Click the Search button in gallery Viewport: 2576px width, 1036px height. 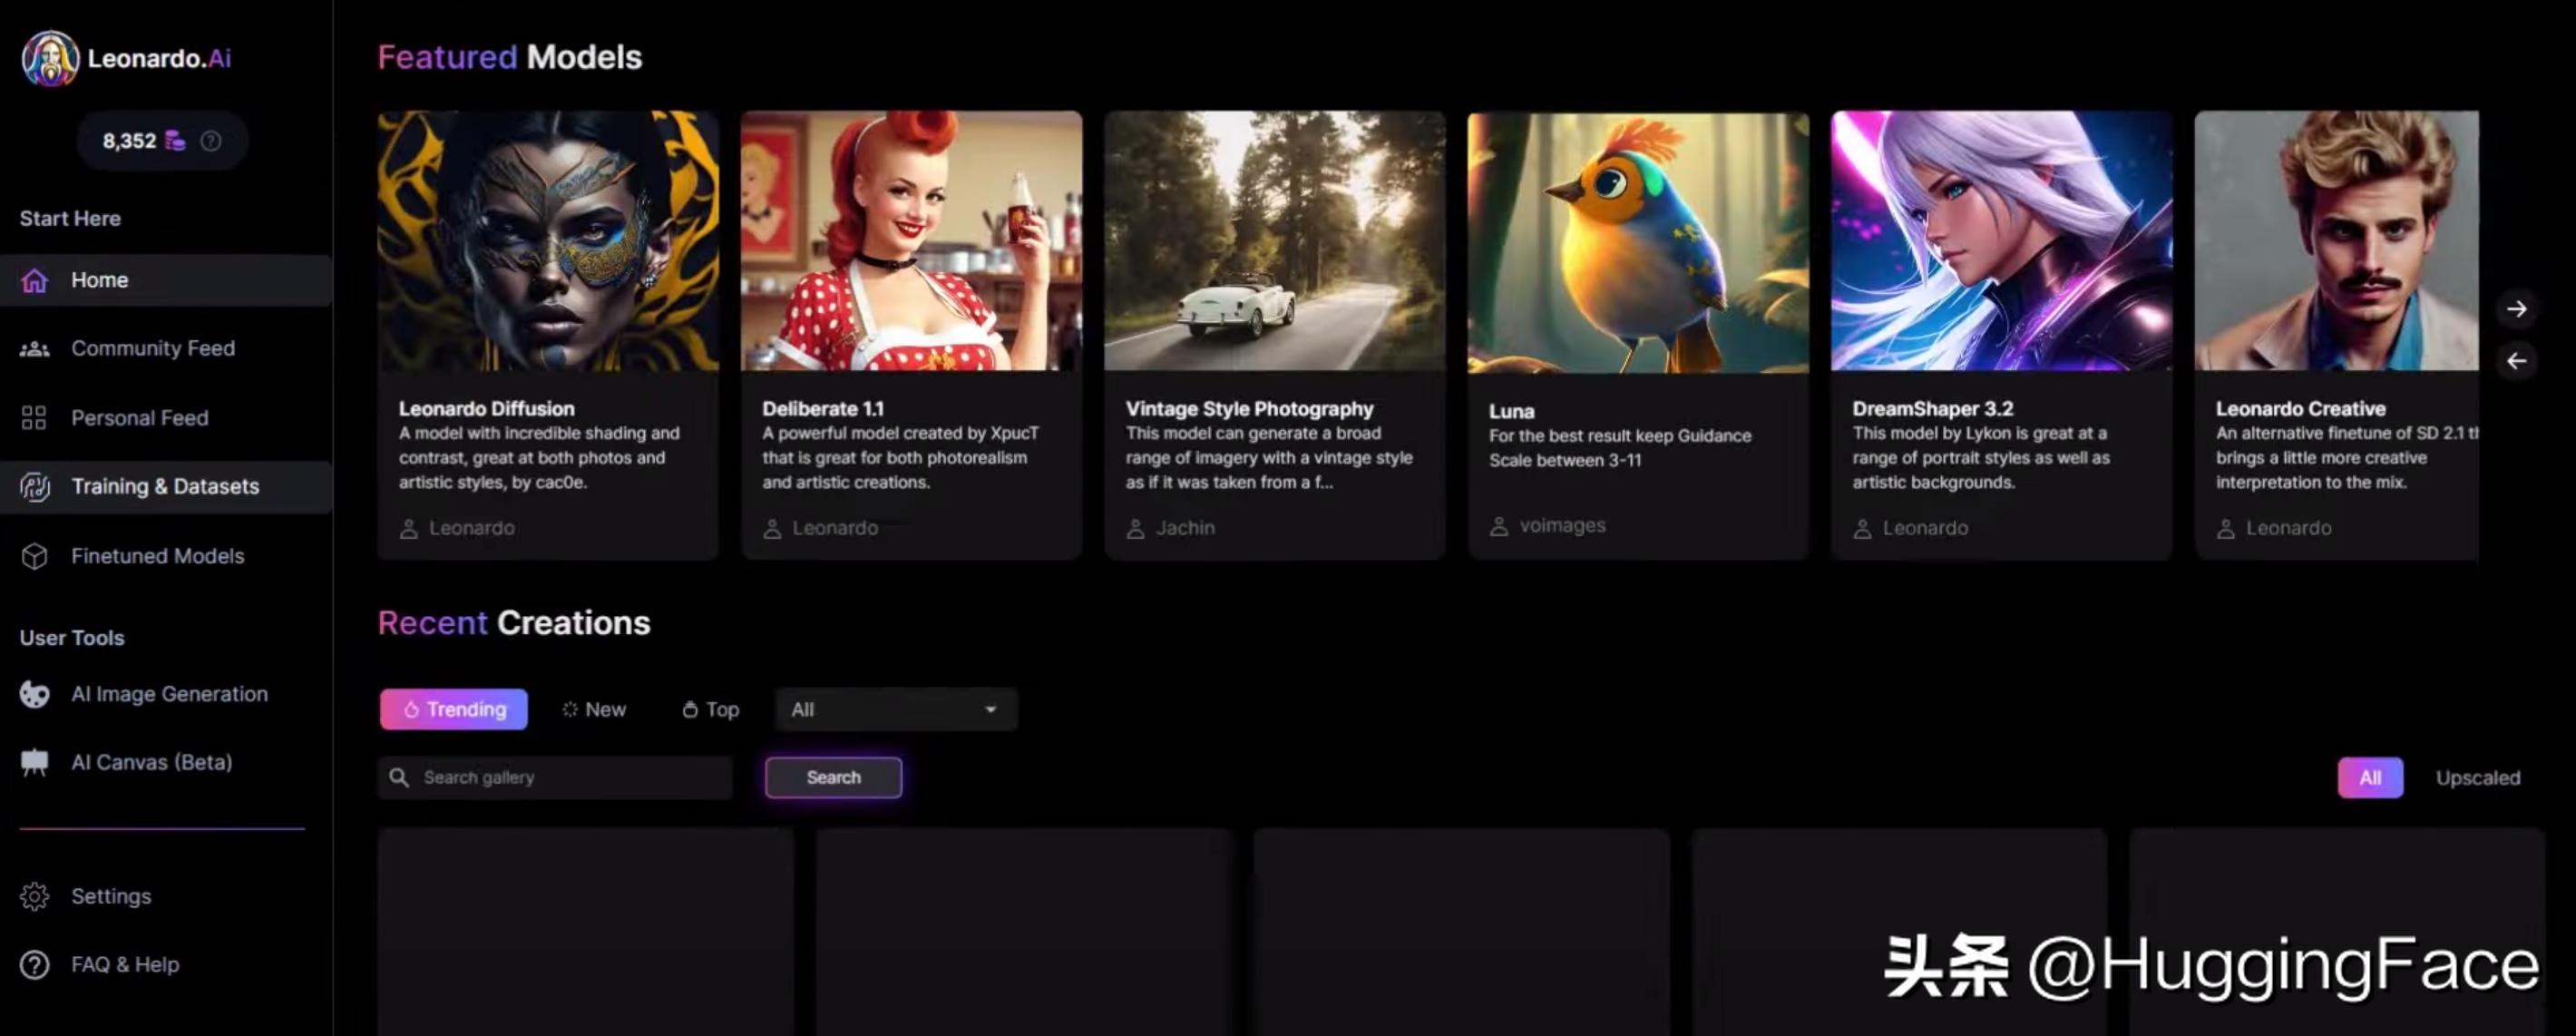pos(833,777)
